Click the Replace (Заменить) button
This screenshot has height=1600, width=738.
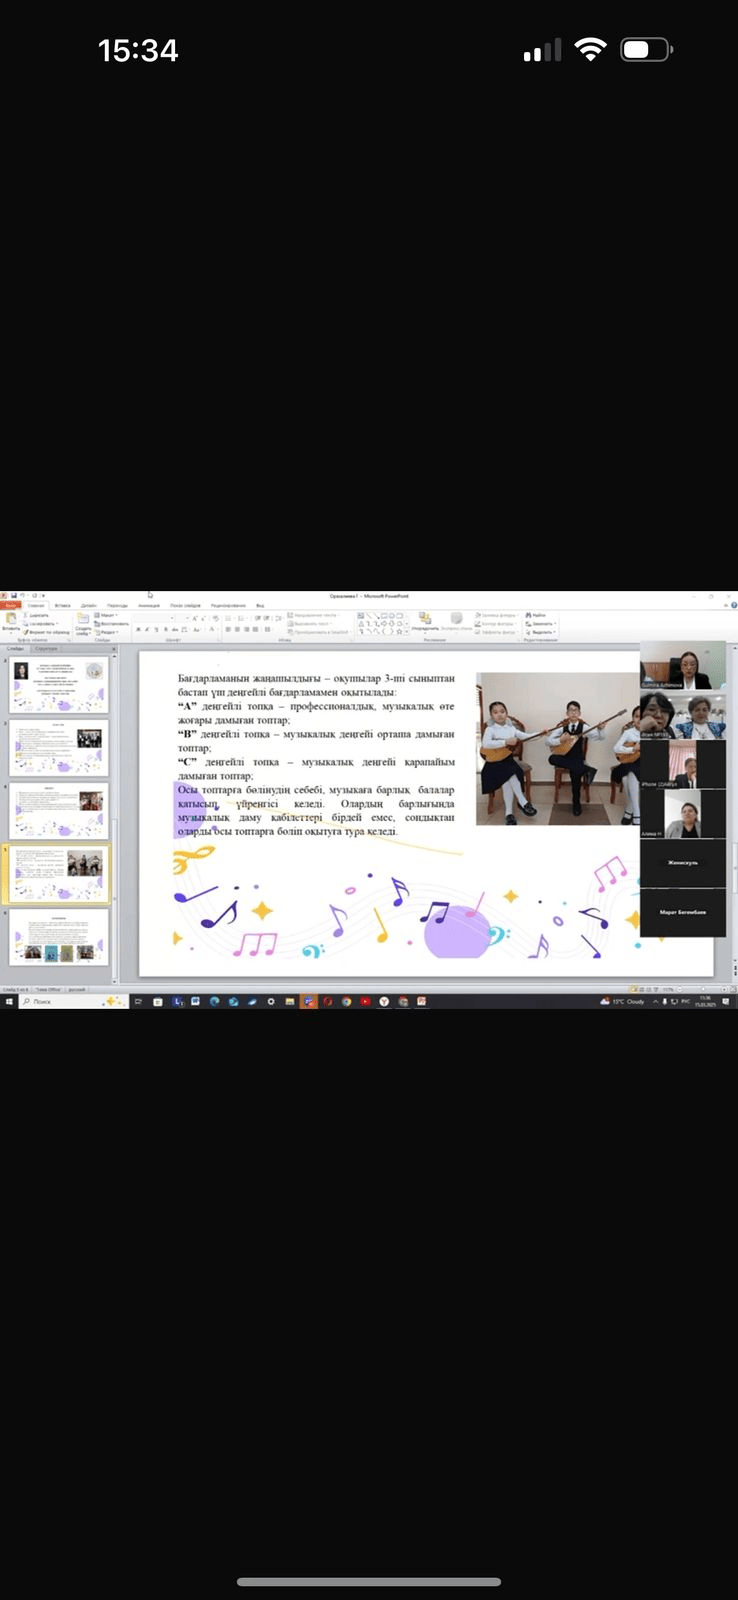click(542, 623)
